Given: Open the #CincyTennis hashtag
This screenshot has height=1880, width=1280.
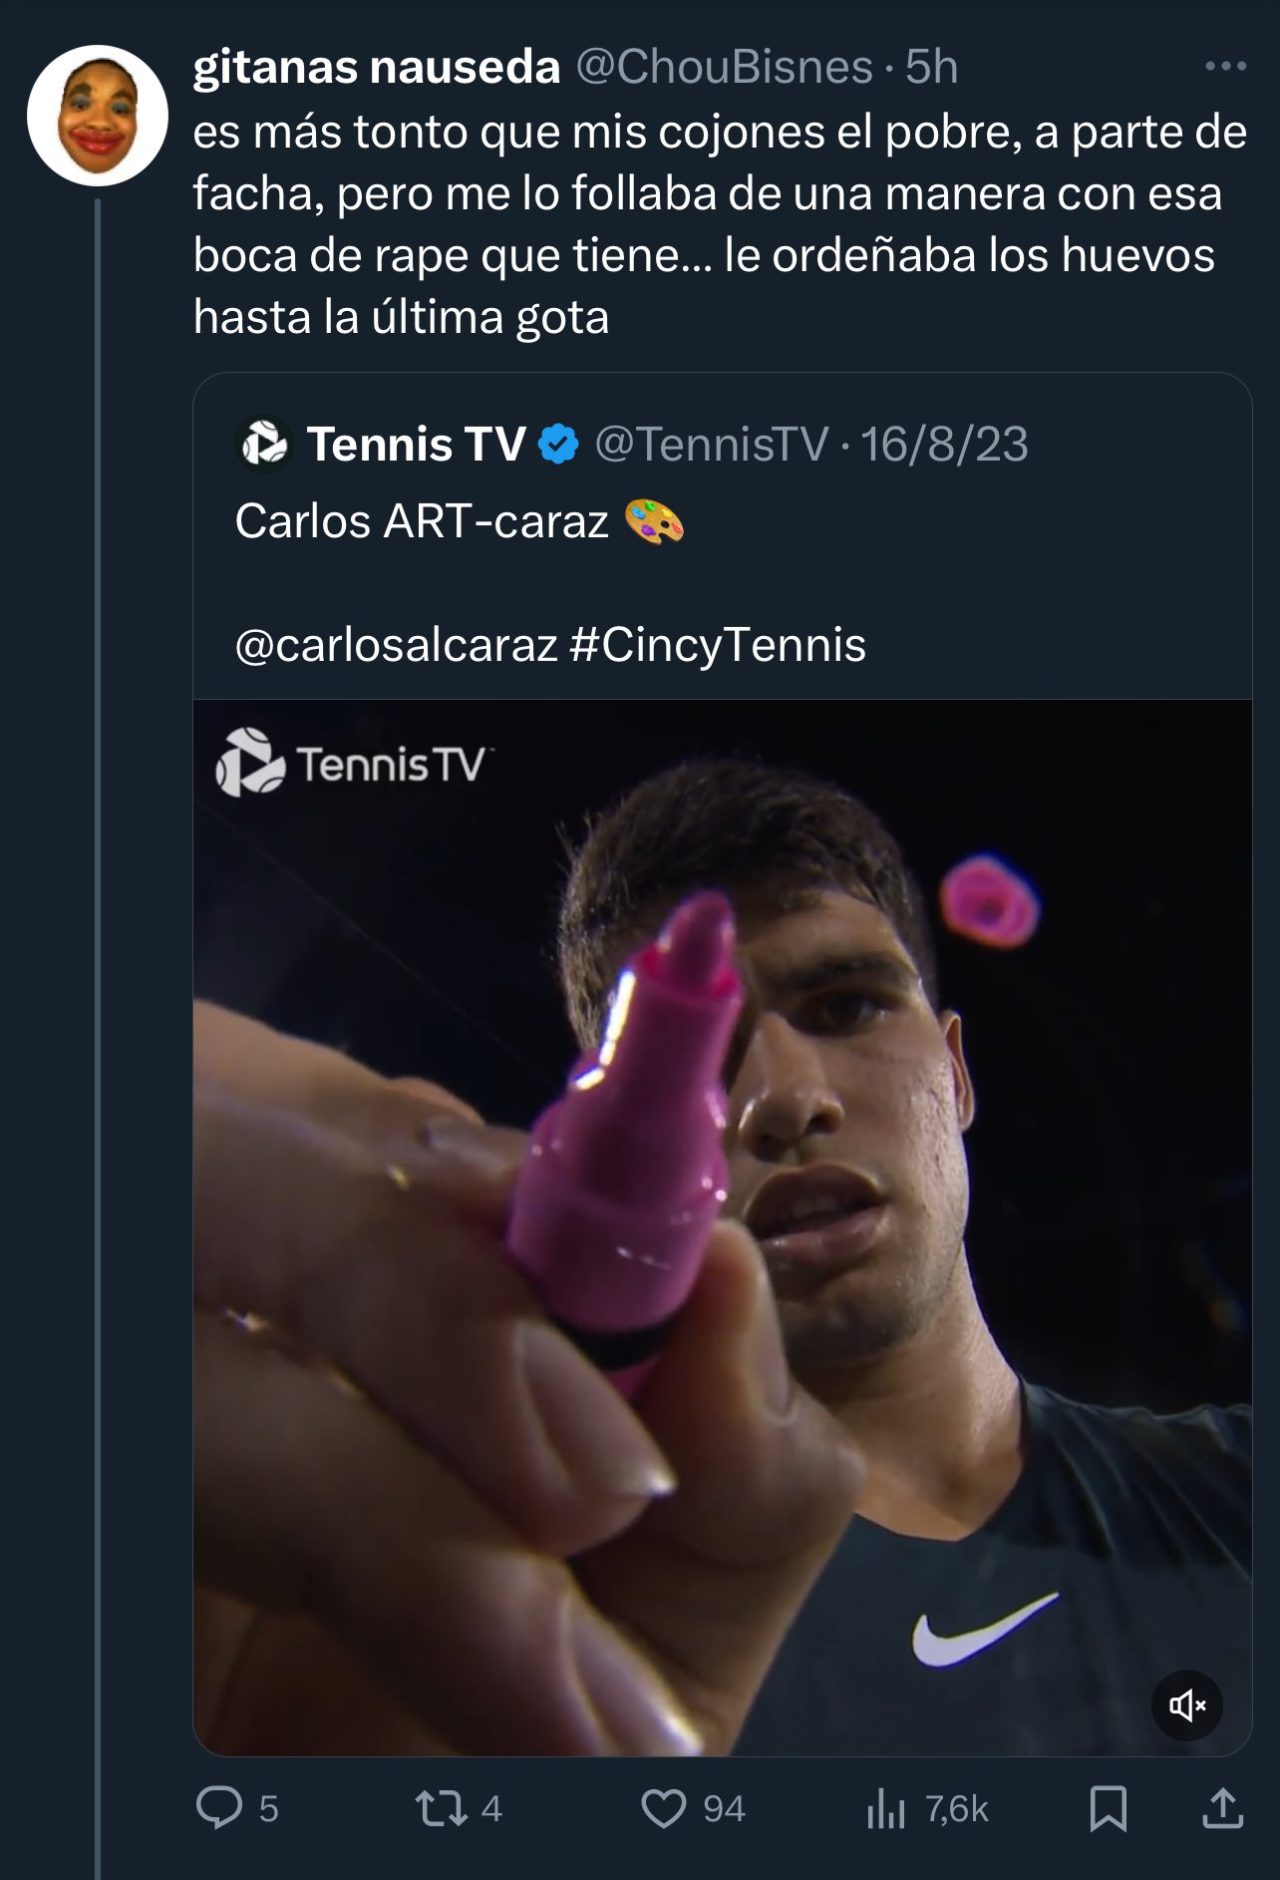Looking at the screenshot, I should [x=717, y=645].
